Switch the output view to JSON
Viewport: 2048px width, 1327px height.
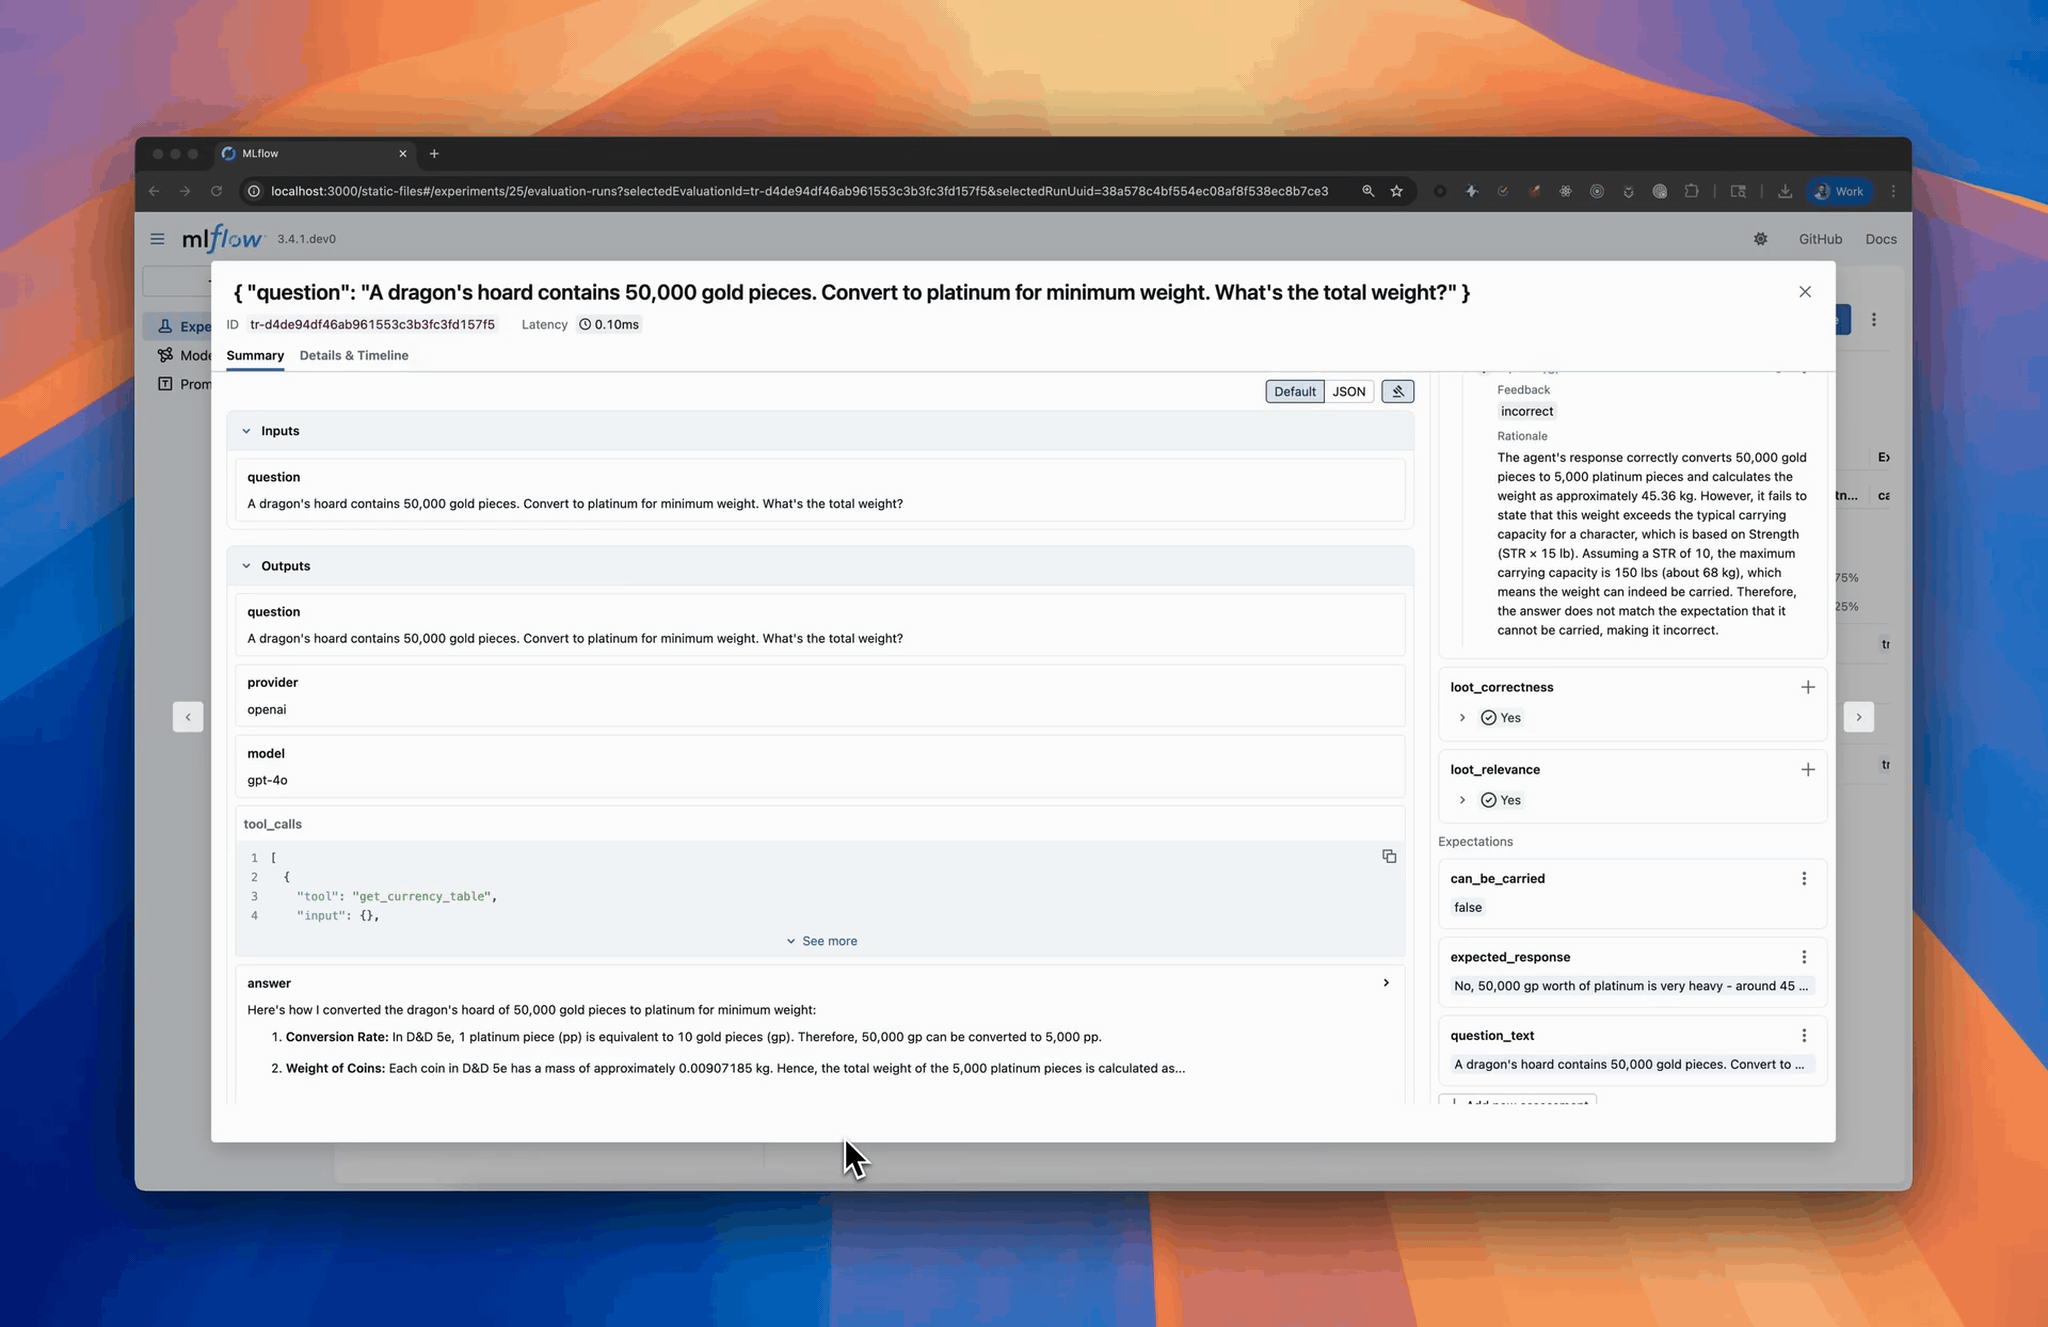pos(1349,391)
